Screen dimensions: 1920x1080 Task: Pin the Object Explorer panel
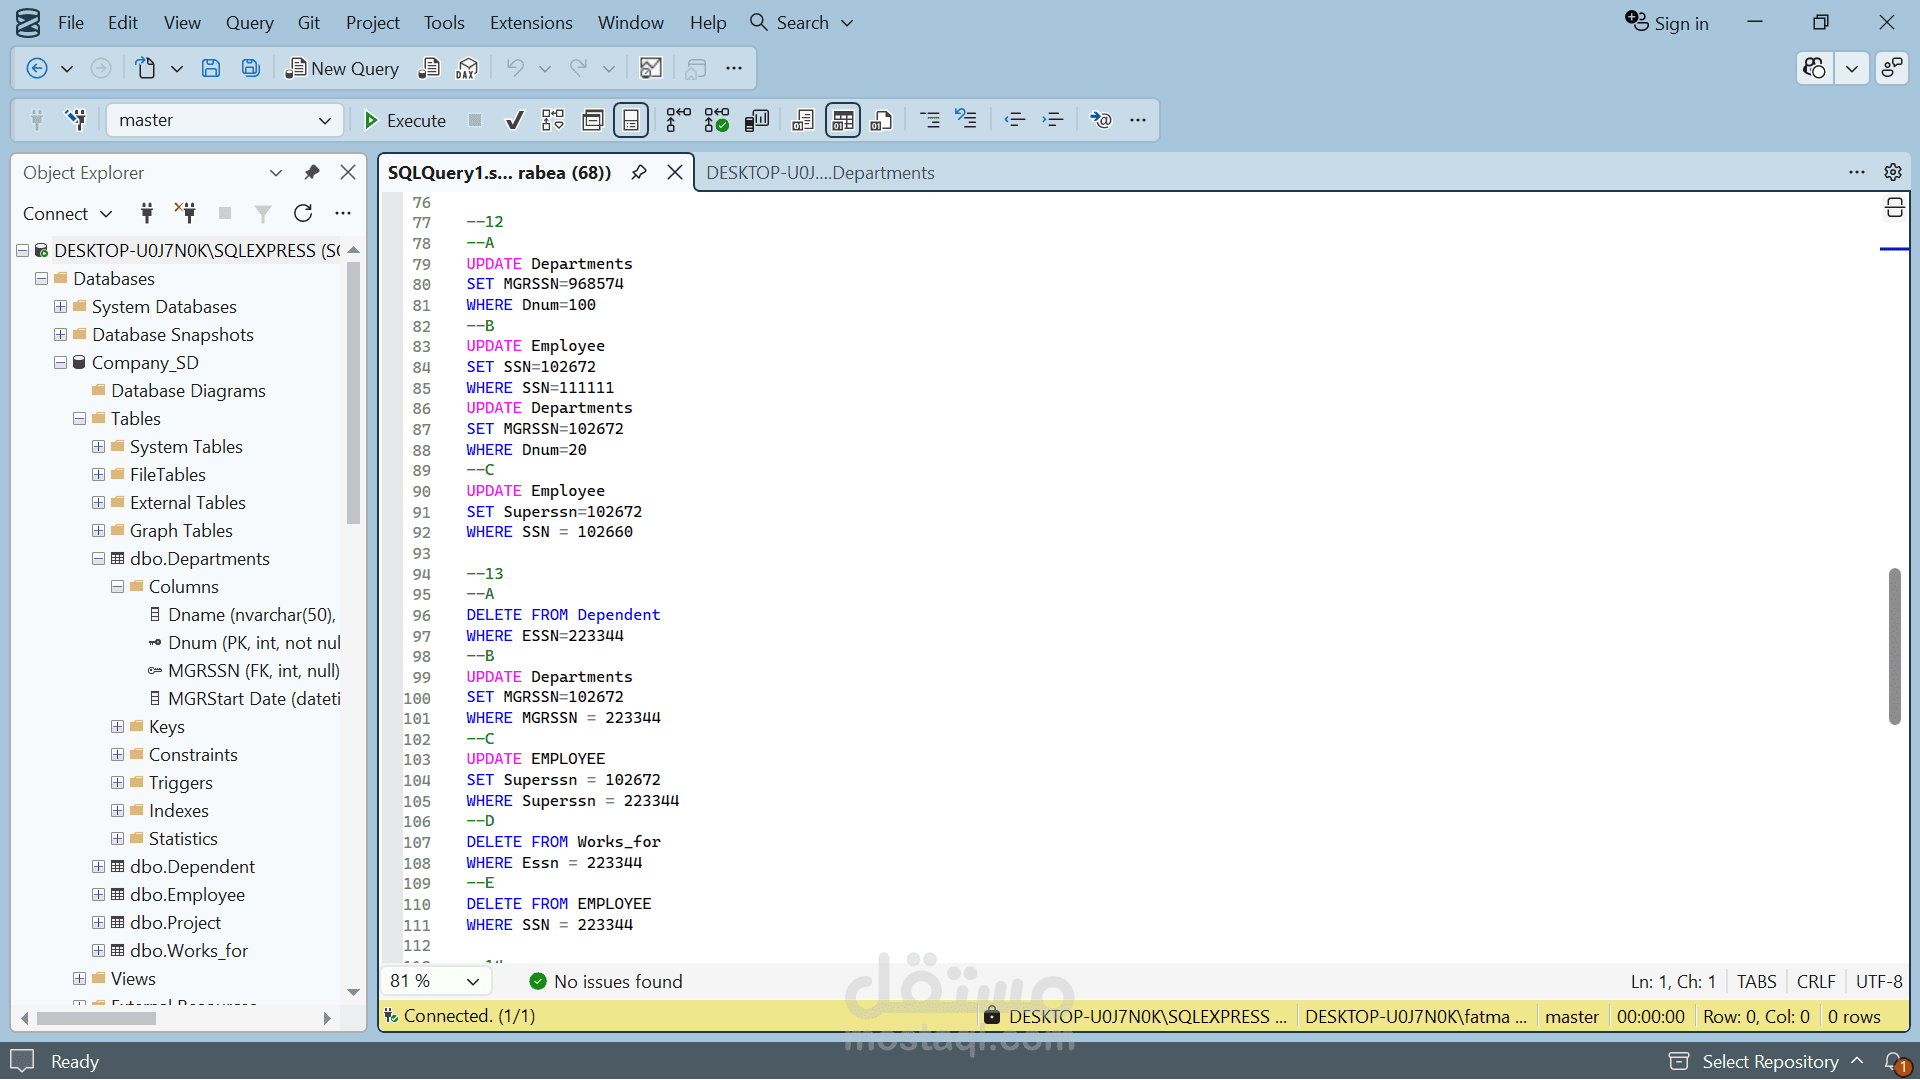click(x=312, y=173)
